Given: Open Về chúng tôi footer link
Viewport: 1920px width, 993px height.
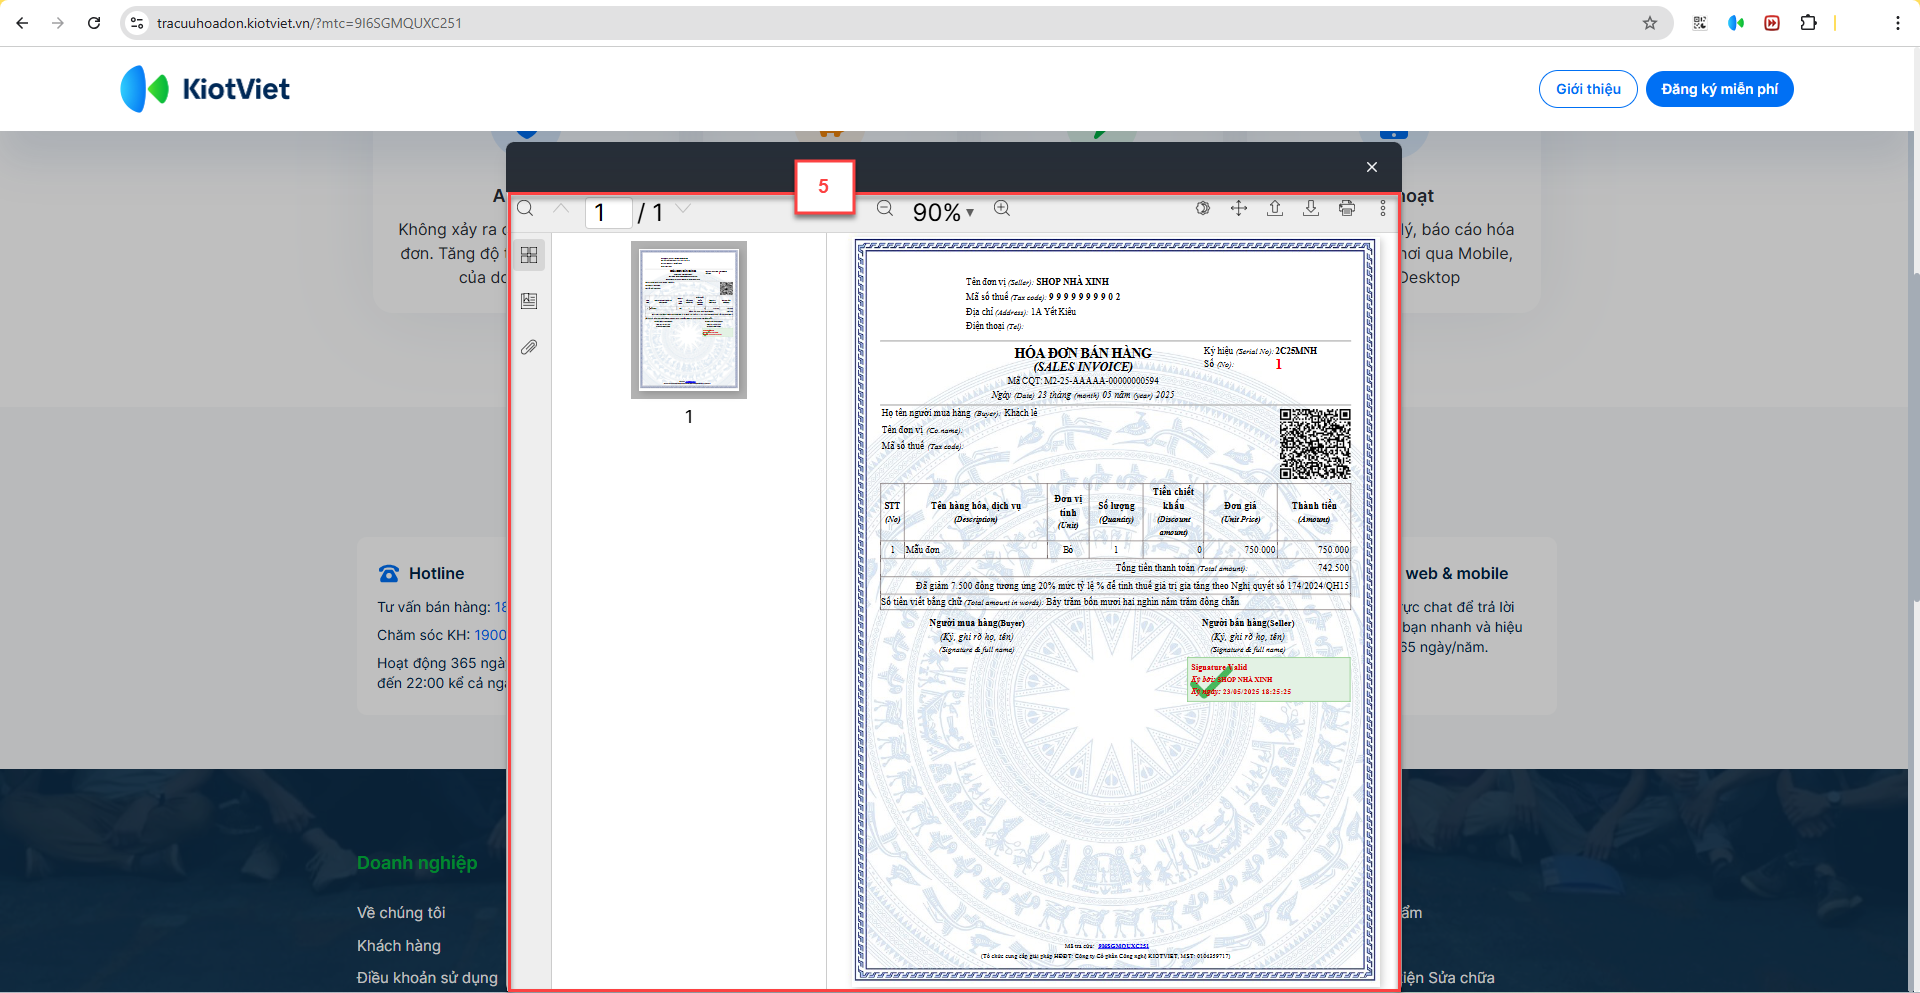Looking at the screenshot, I should tap(401, 913).
